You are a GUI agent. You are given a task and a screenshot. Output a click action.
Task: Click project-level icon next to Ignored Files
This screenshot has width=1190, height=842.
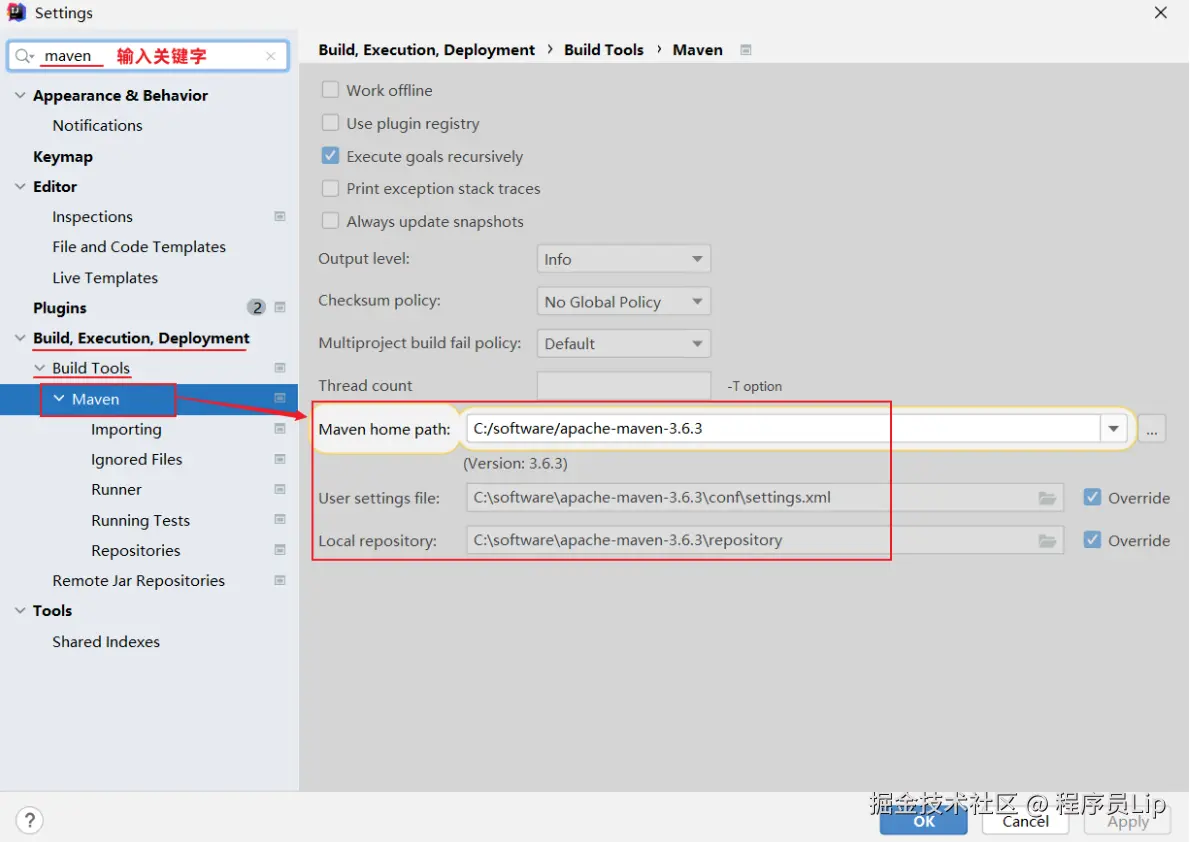click(x=279, y=459)
